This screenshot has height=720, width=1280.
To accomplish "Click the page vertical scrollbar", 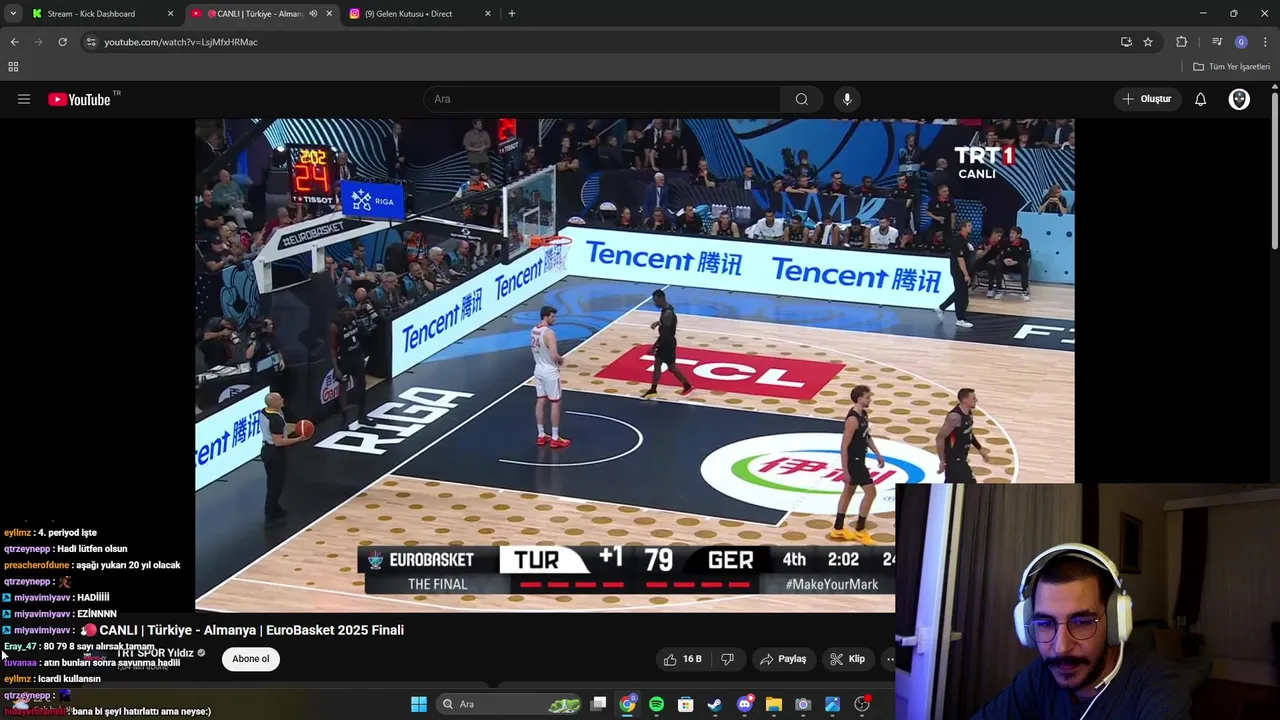I will 1275,170.
